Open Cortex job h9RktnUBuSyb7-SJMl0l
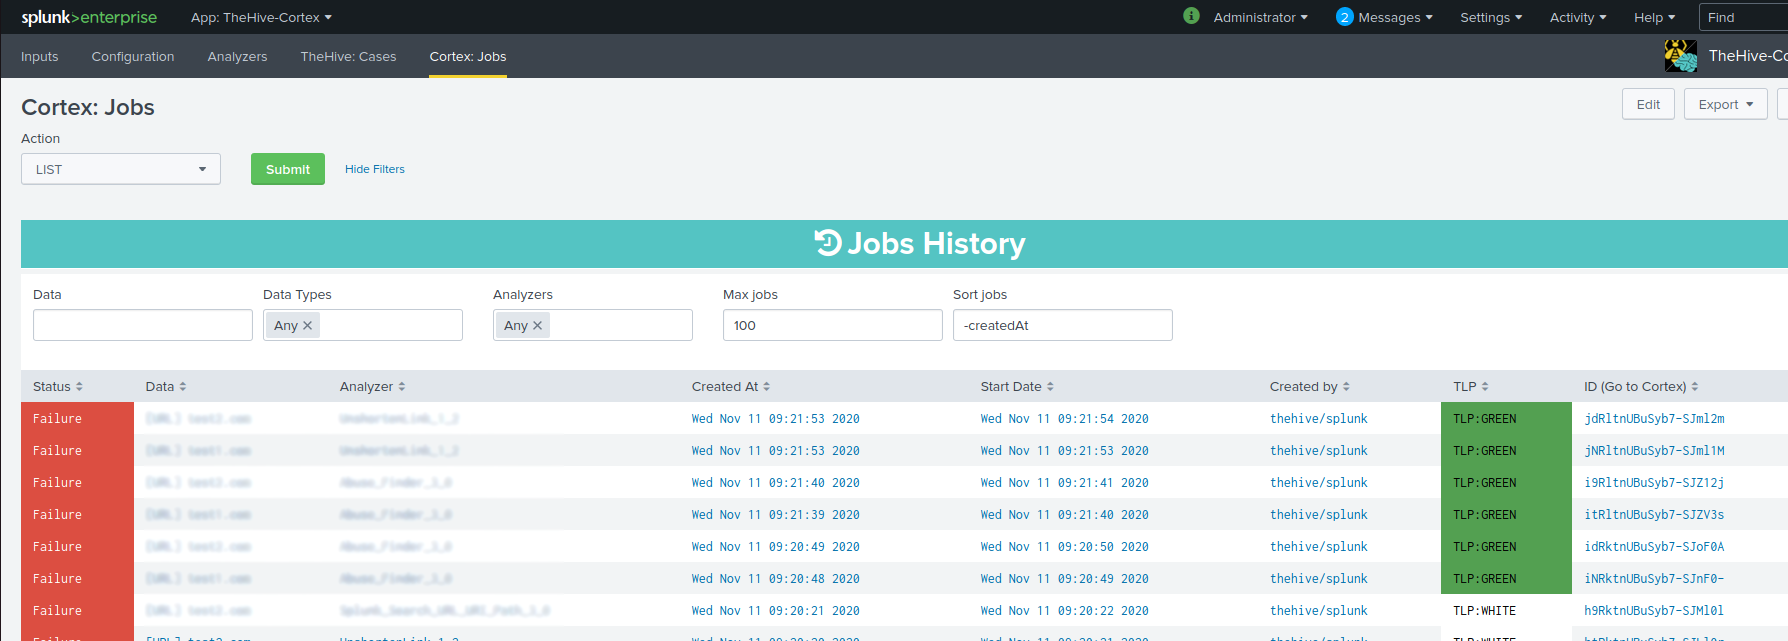The width and height of the screenshot is (1788, 641). point(1654,610)
